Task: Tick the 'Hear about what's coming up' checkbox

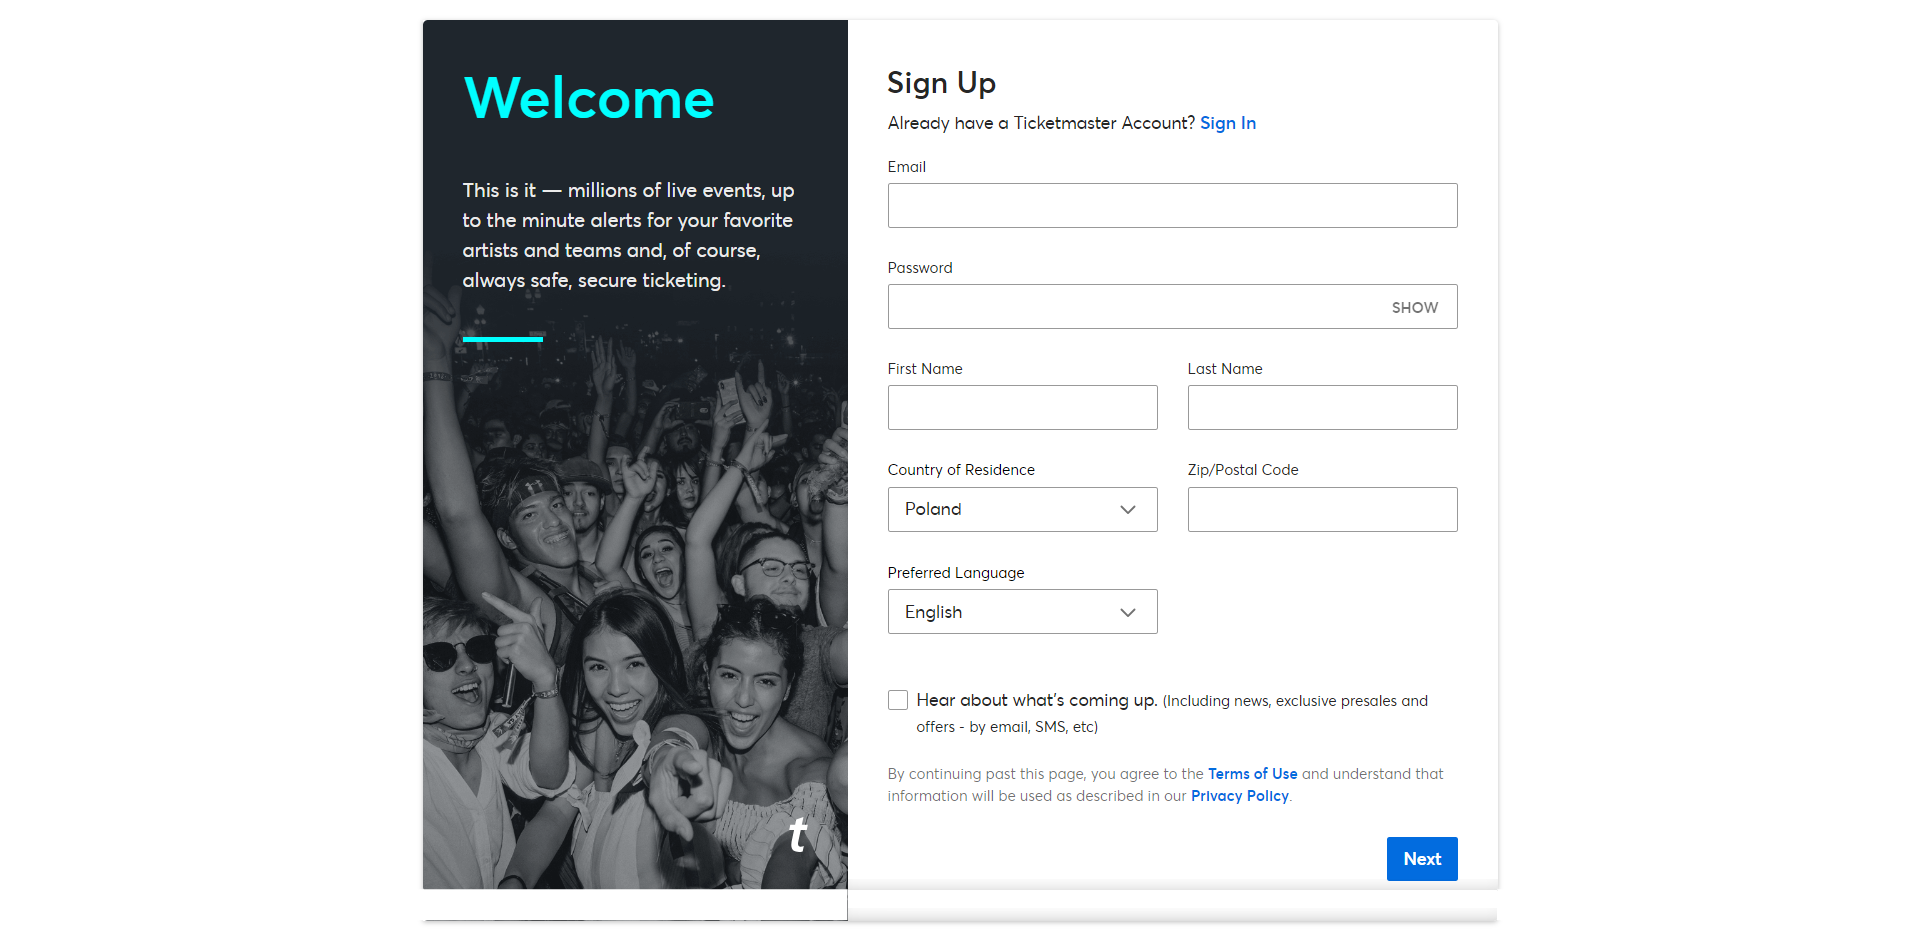Action: [x=898, y=700]
